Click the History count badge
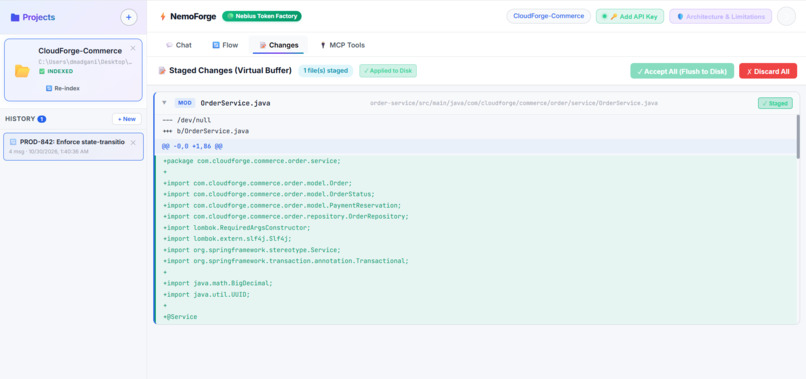The height and width of the screenshot is (379, 806). 42,119
